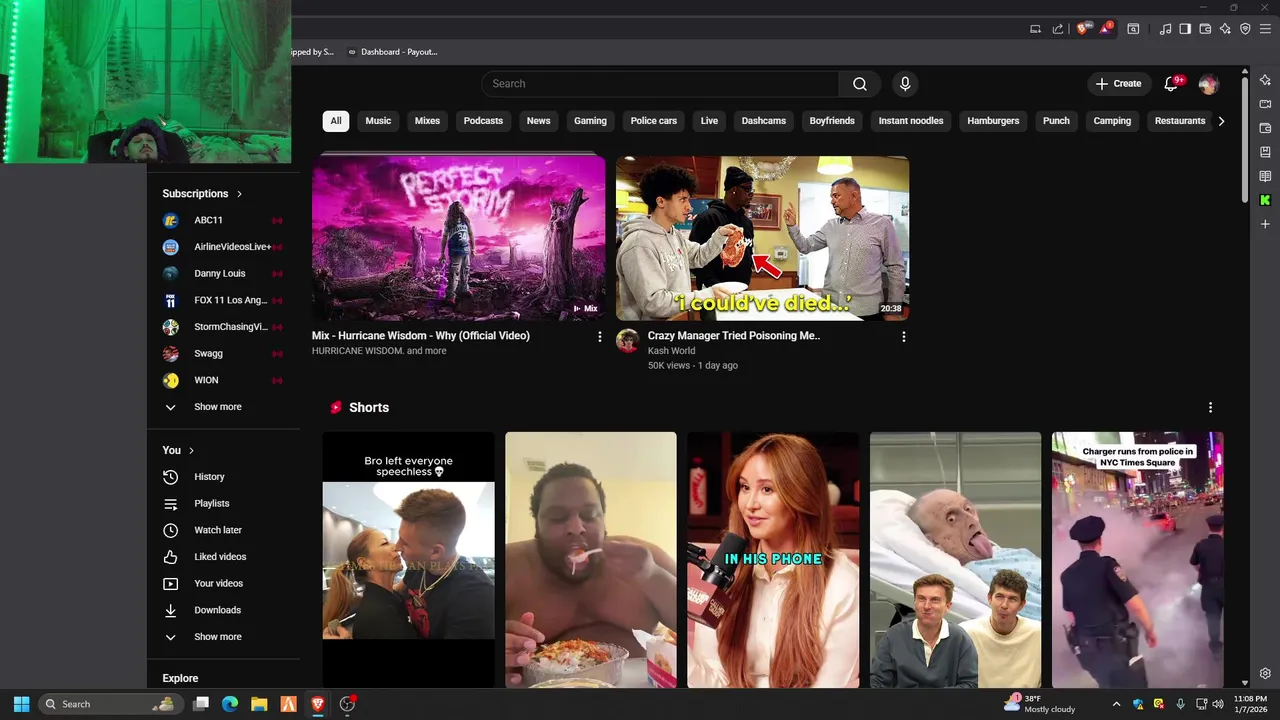Select the Music filter chip

point(378,121)
